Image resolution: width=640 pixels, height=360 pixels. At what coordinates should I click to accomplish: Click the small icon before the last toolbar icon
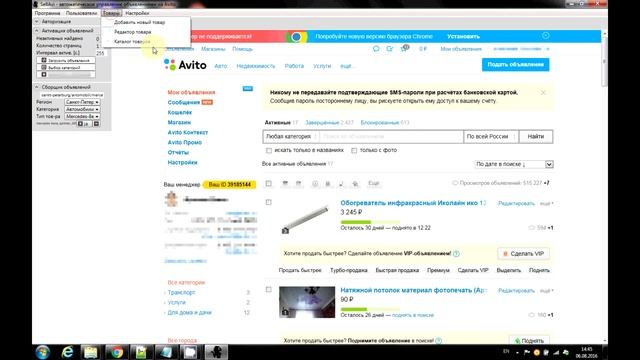[x=342, y=184]
